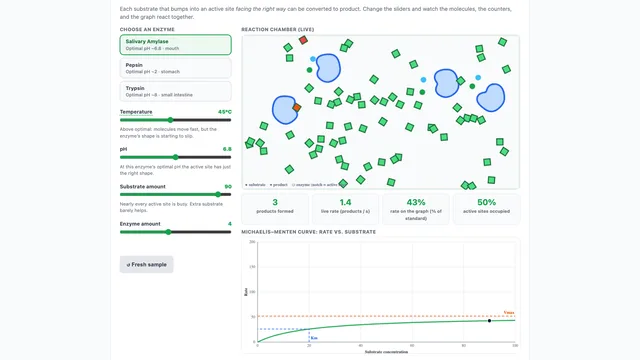This screenshot has width=640, height=360.
Task: Click the black current-point marker on the curve
Action: tap(489, 321)
